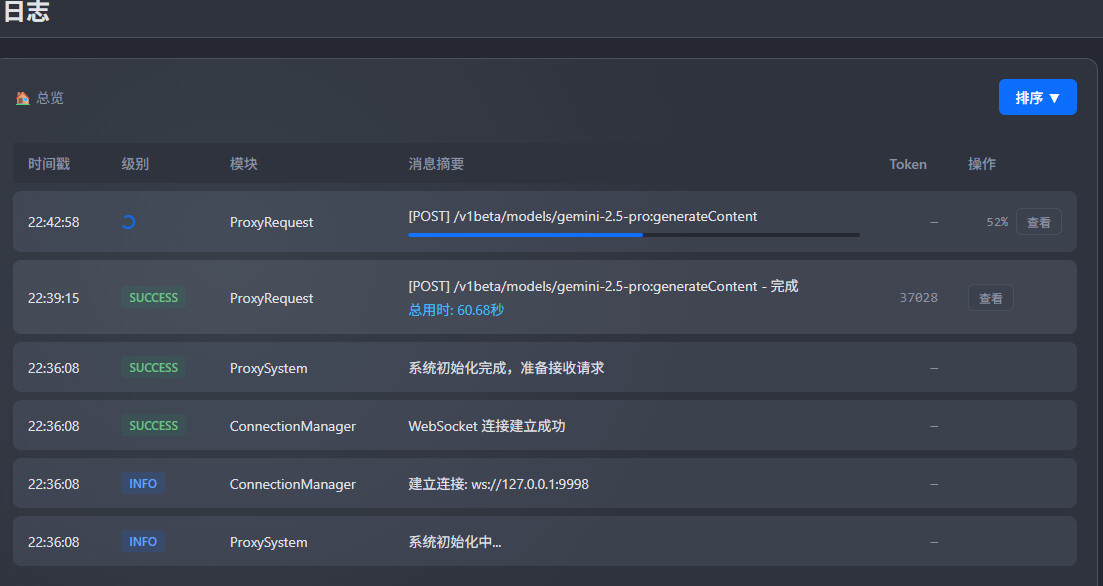The image size is (1103, 586).
Task: Click INFO badge on 系统初始化中 row
Action: point(143,542)
